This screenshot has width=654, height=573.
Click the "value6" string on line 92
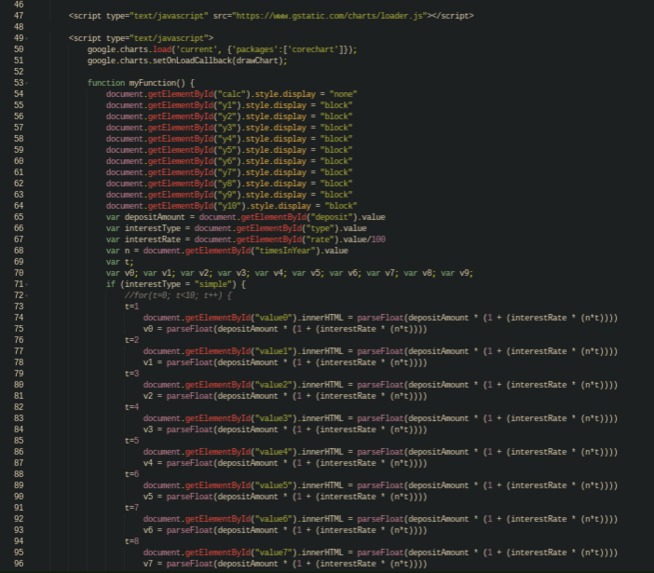(274, 519)
